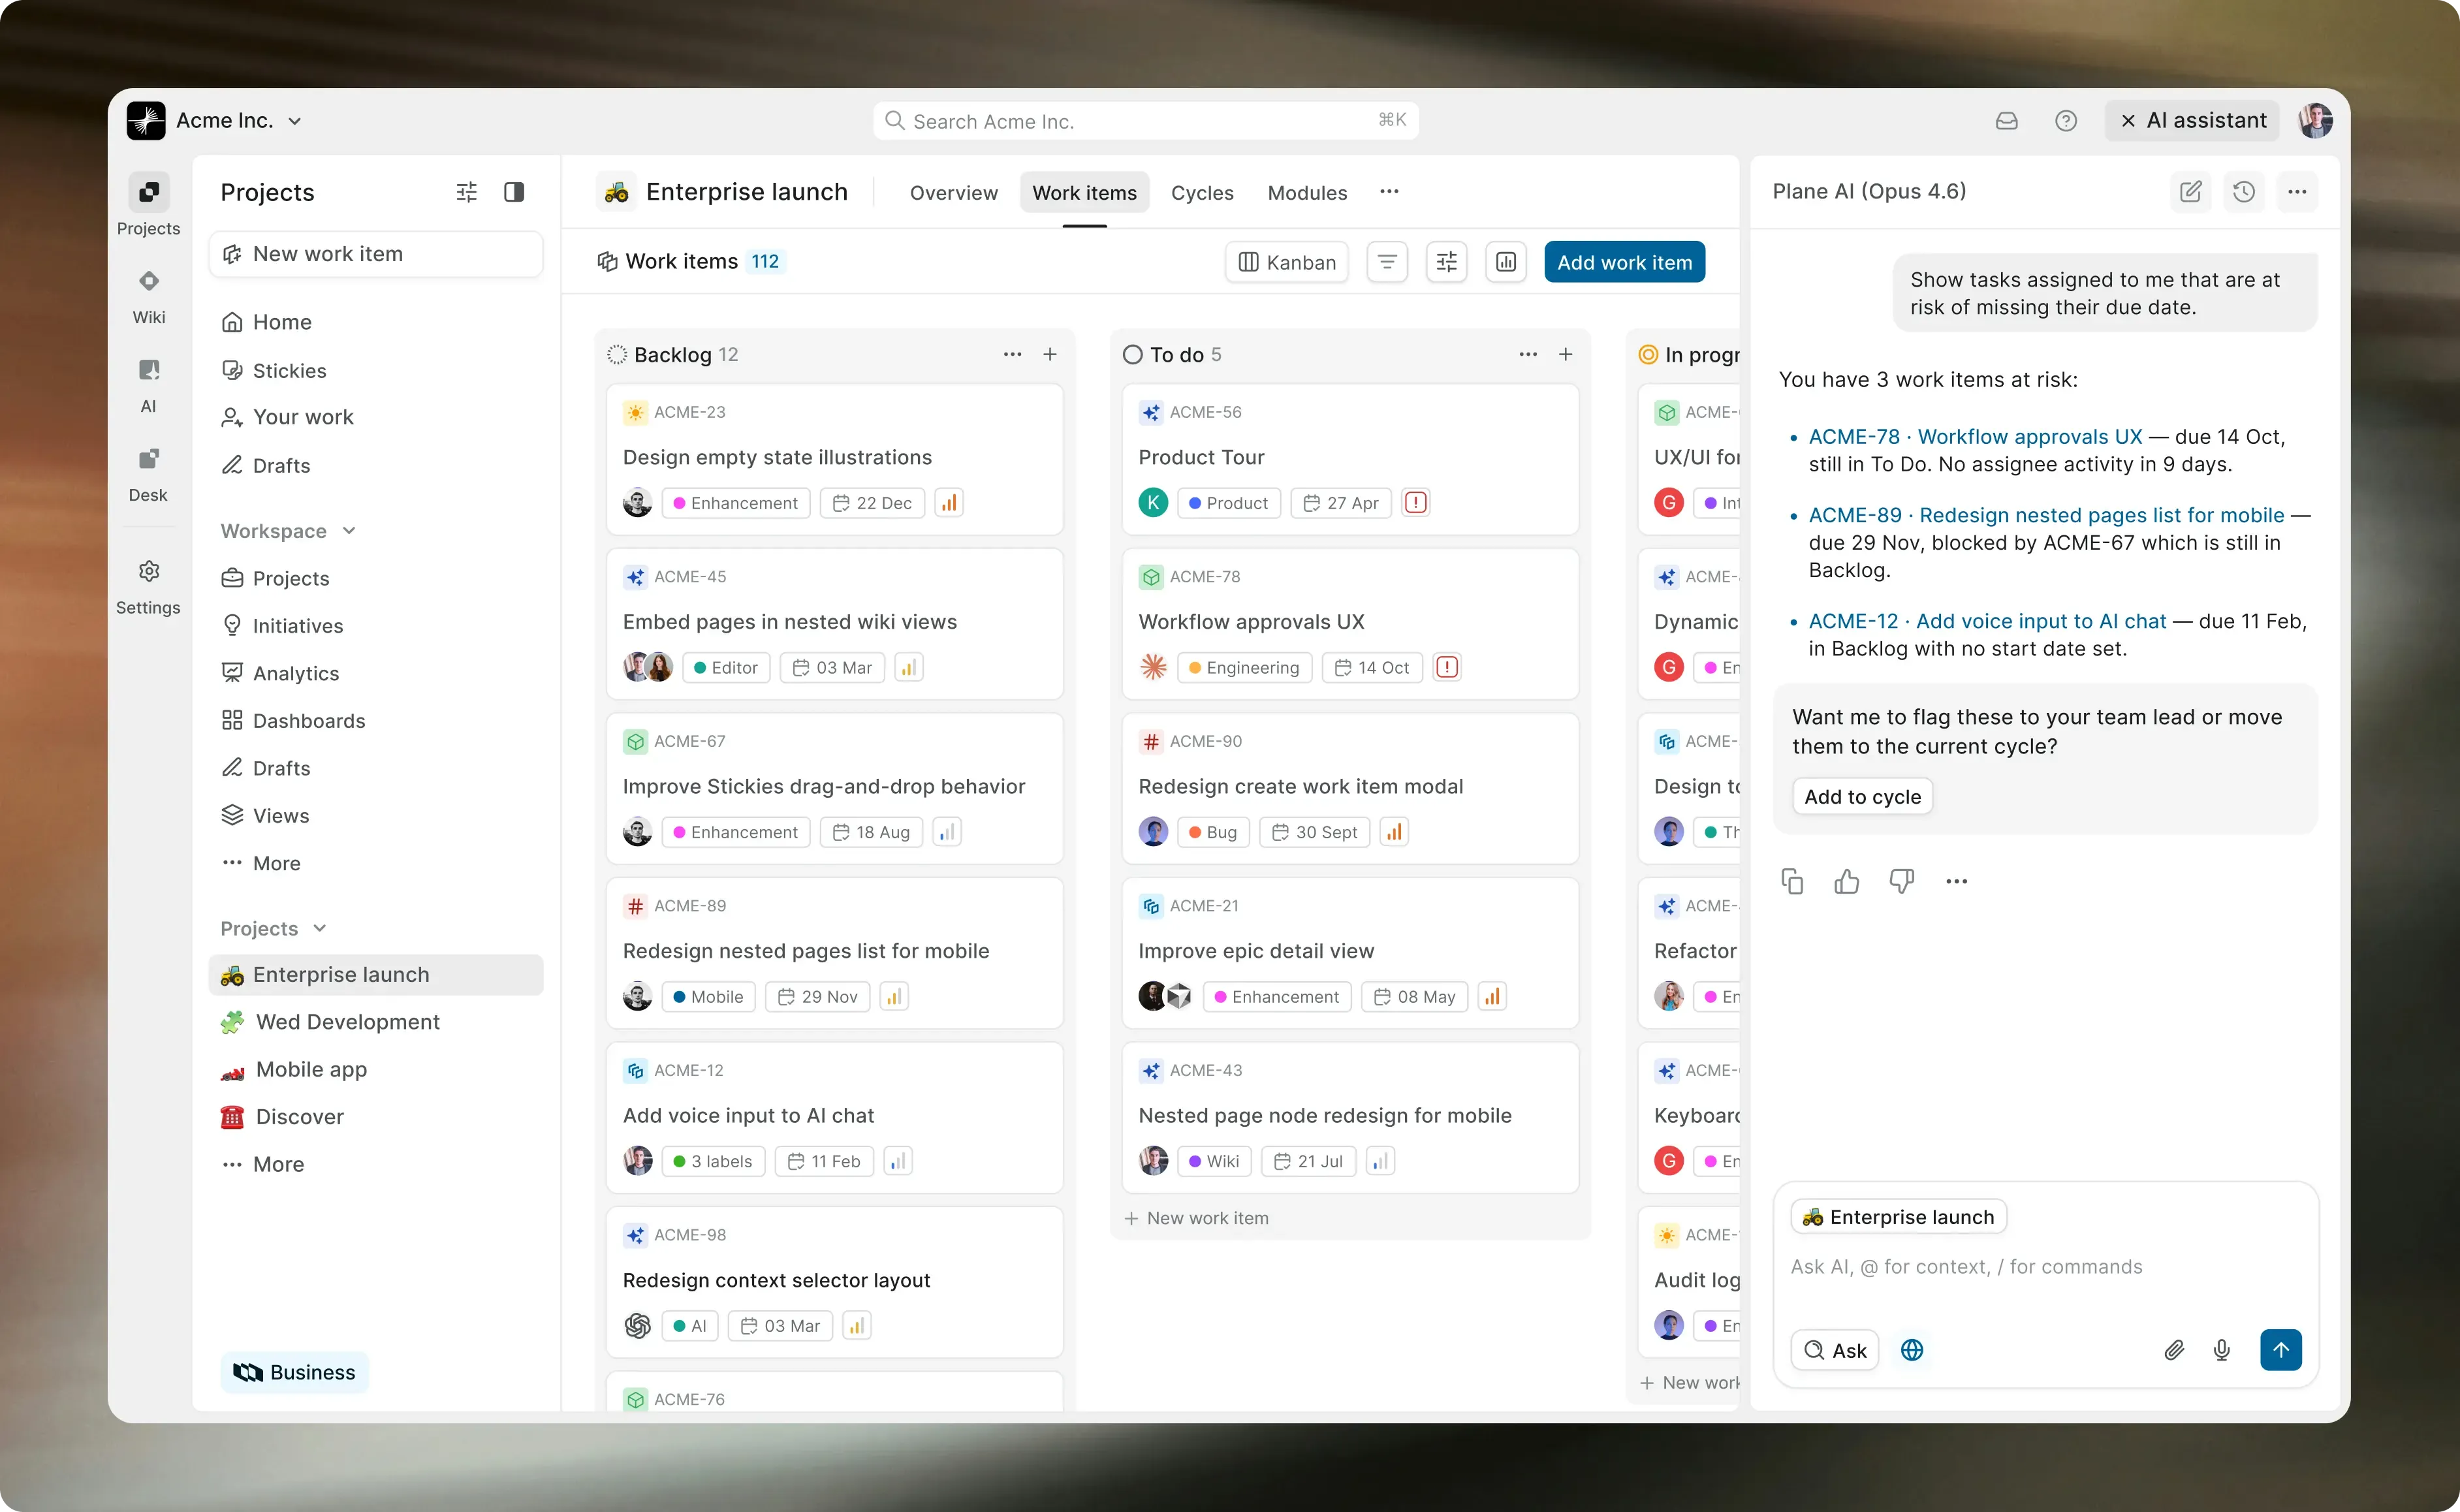
Task: Open the analytics chart icon in toolbar
Action: pos(1505,262)
